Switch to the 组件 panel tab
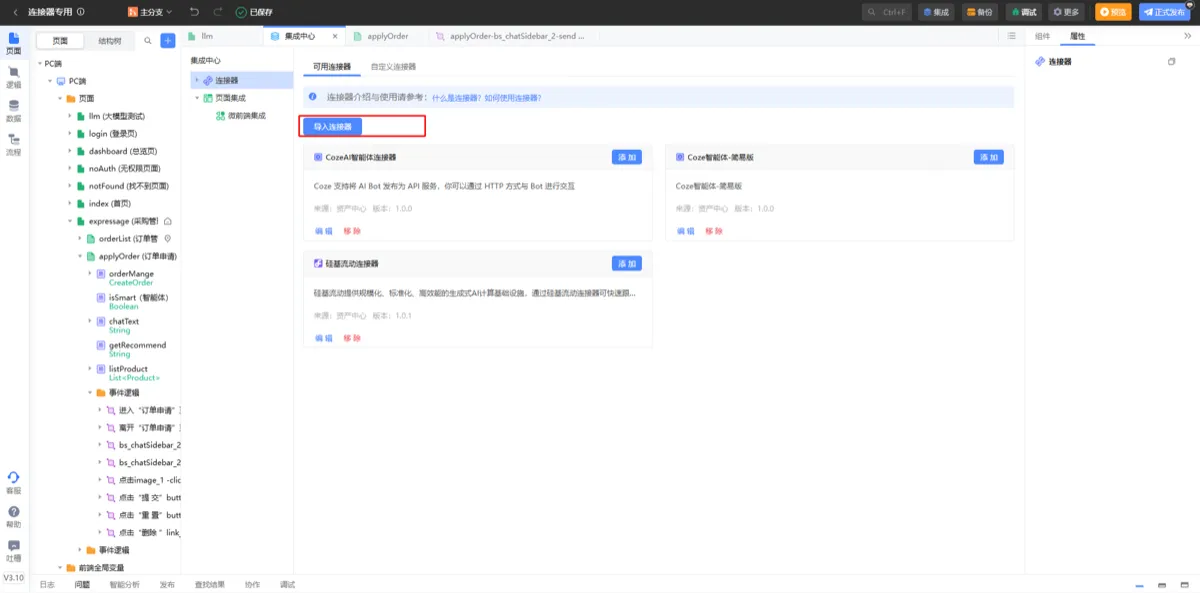The image size is (1200, 593). 1042,36
